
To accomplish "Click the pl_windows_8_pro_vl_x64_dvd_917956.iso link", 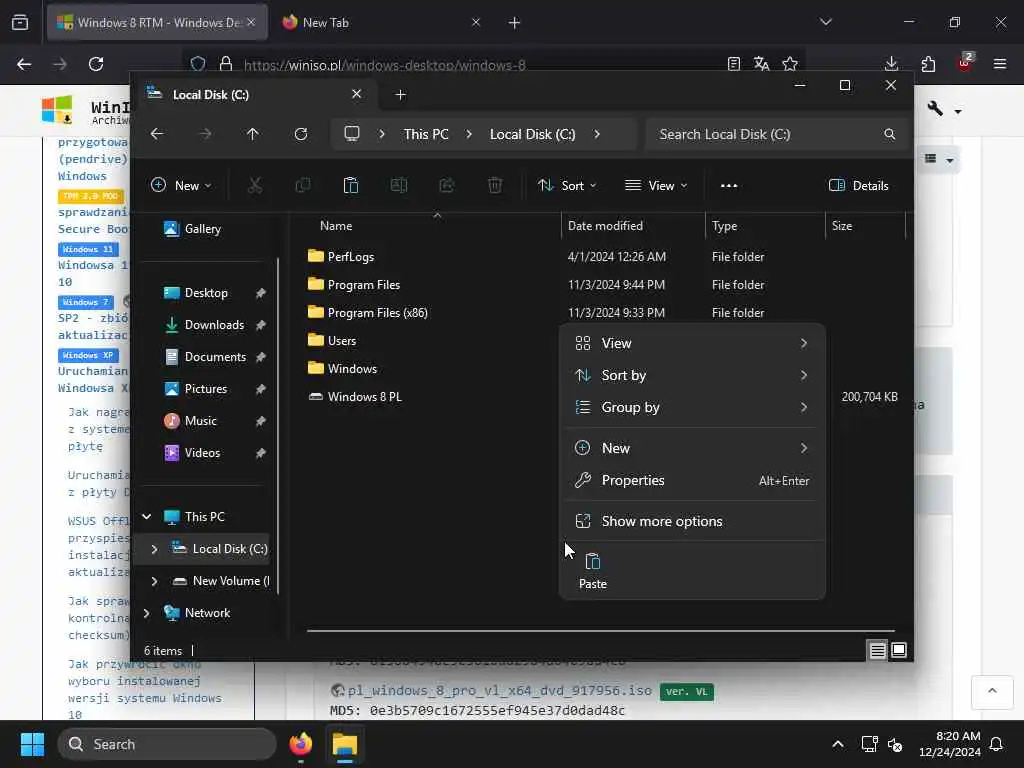I will pos(500,690).
